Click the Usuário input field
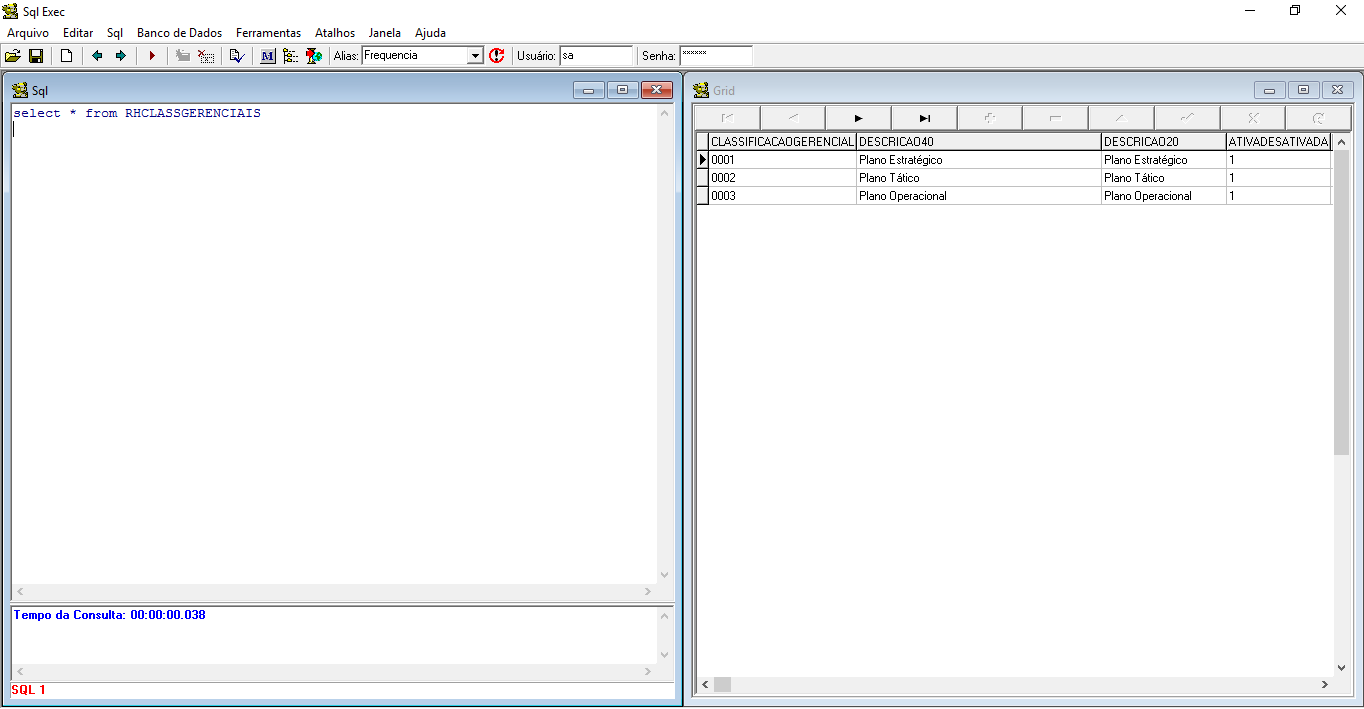 tap(595, 56)
